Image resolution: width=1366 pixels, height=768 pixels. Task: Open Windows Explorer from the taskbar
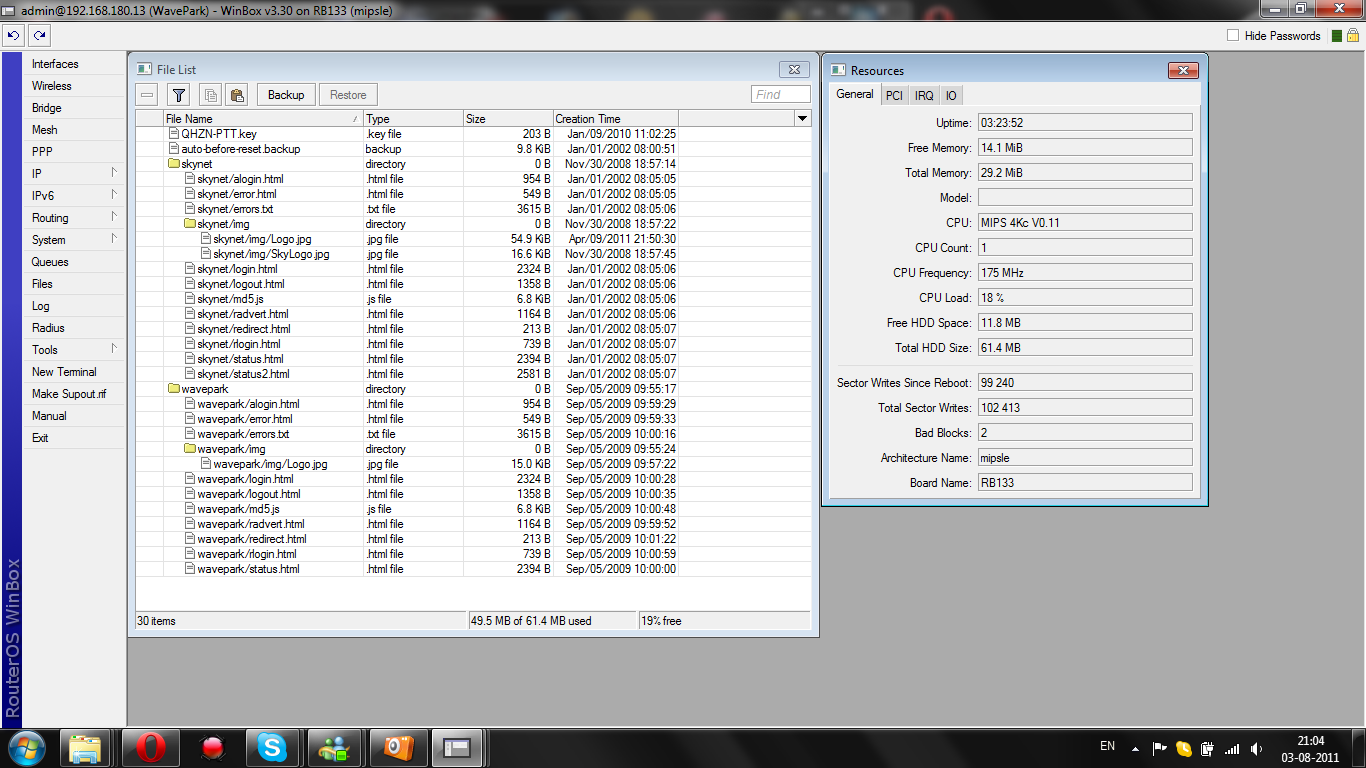(86, 747)
